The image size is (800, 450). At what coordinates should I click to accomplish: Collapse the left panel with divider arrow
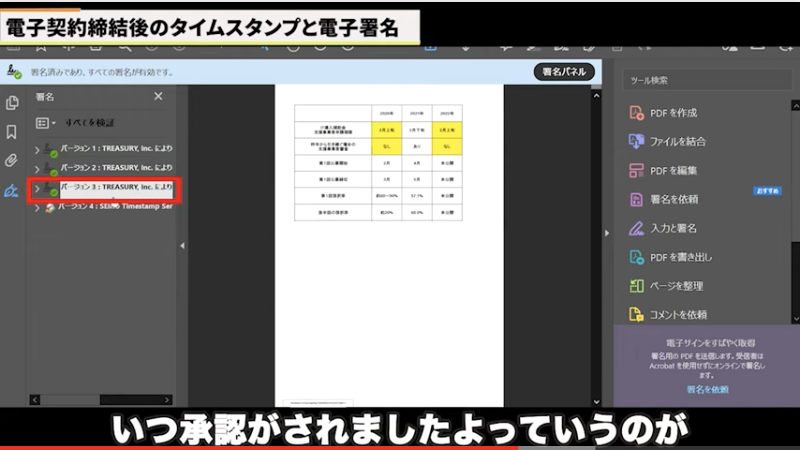click(x=182, y=245)
